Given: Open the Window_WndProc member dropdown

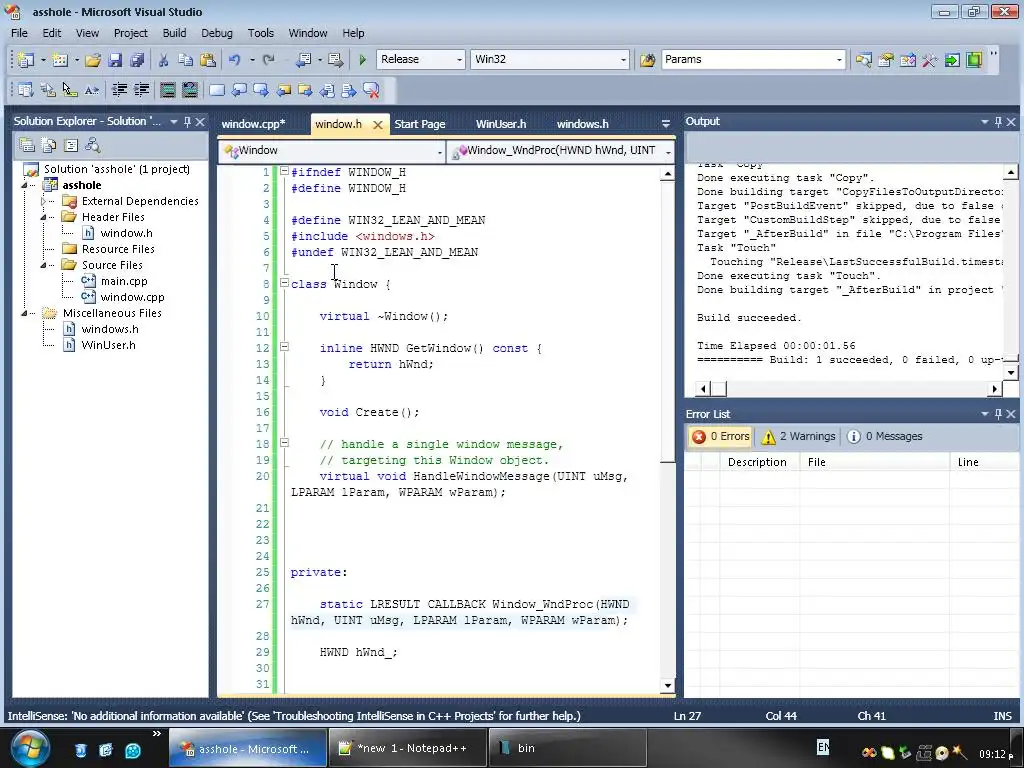Looking at the screenshot, I should click(x=668, y=152).
